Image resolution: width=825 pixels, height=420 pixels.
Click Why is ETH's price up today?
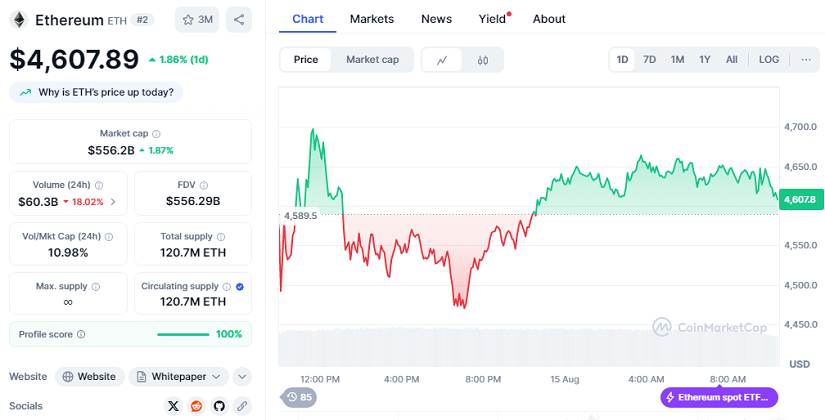pyautogui.click(x=96, y=93)
